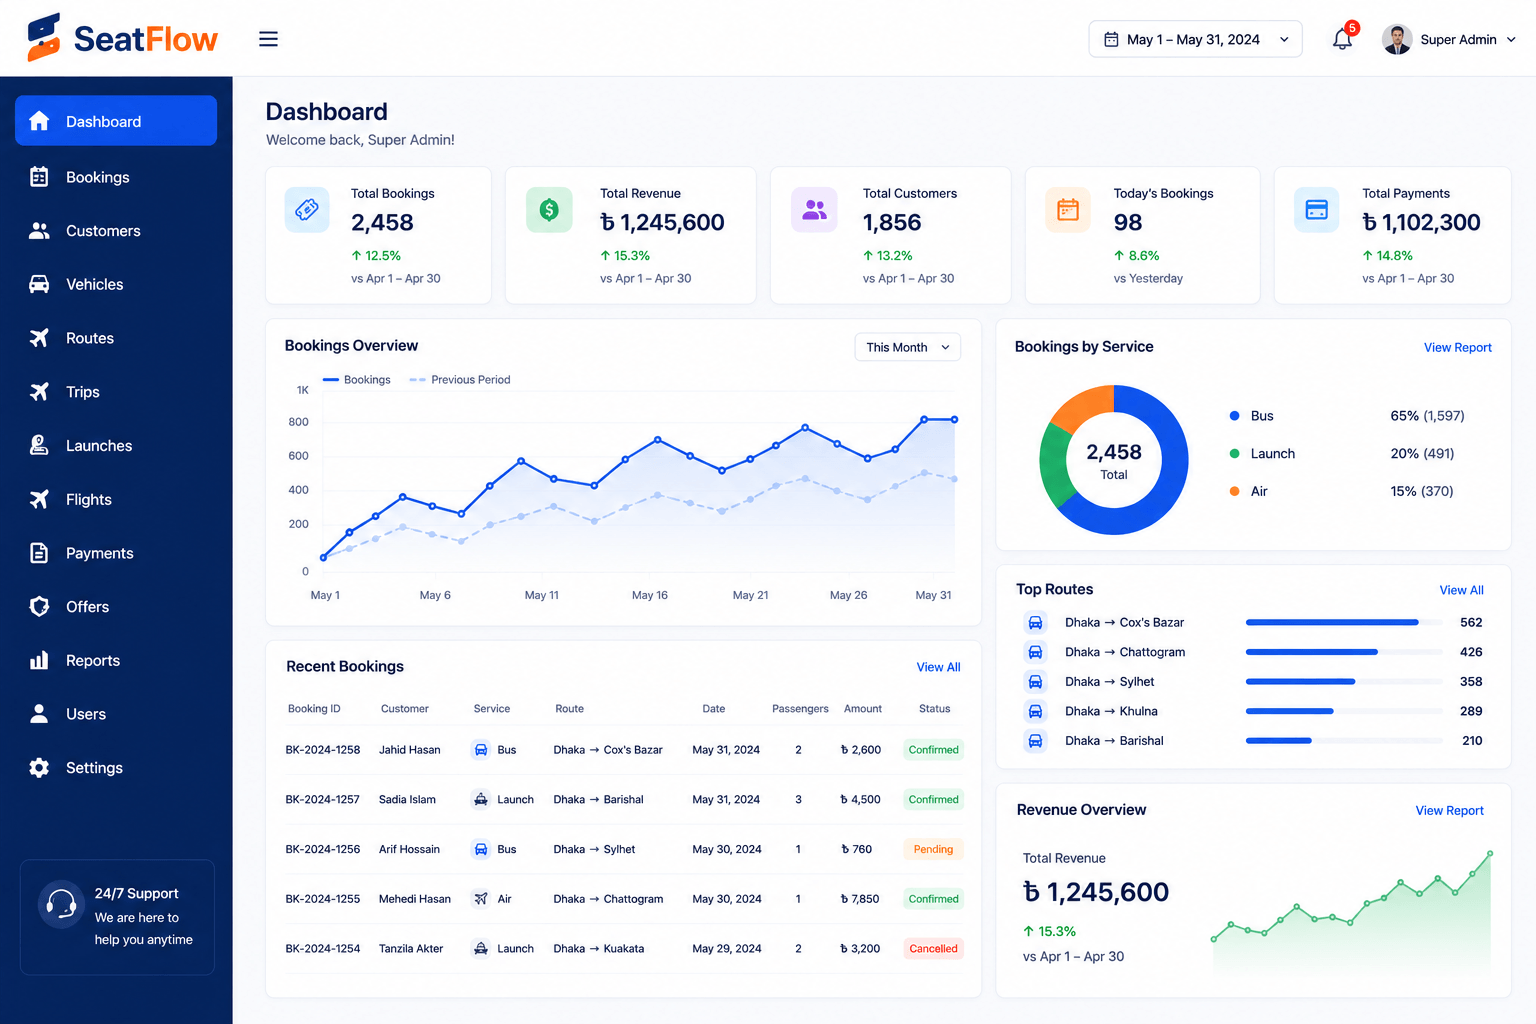Click bus icon beside Dhaka → Khulna route
The image size is (1536, 1024).
[x=1036, y=711]
